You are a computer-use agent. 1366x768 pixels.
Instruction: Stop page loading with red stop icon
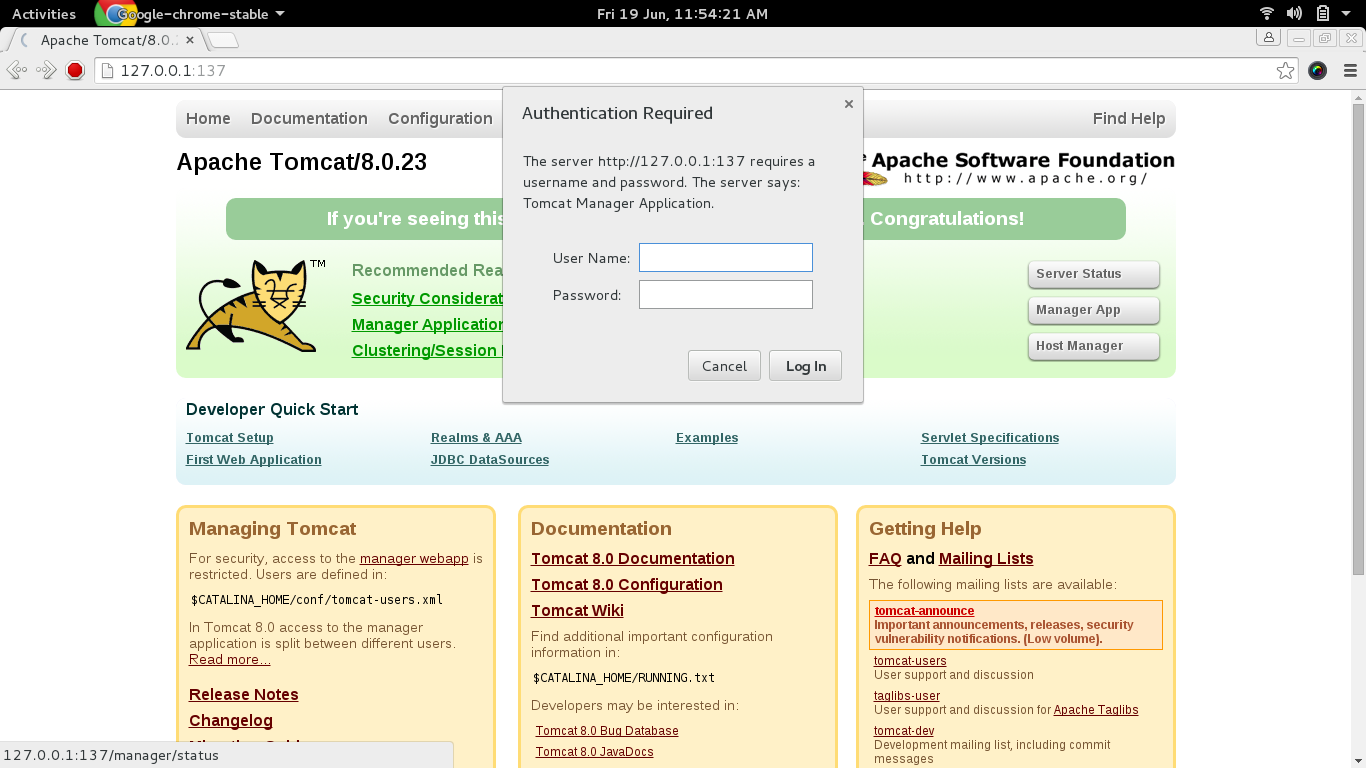[x=75, y=70]
